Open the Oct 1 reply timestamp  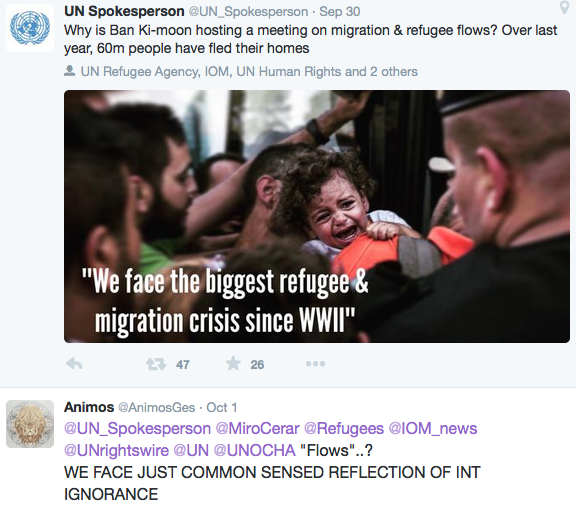(222, 407)
